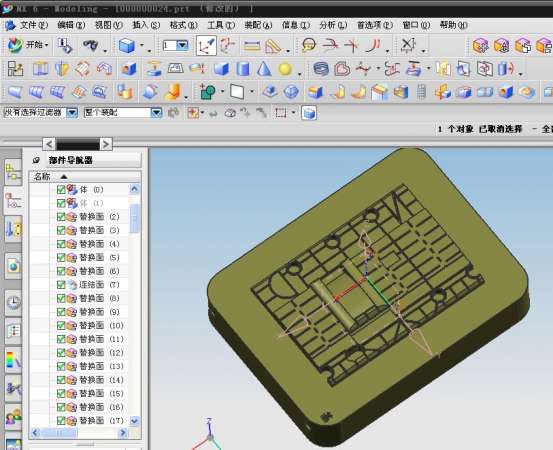Click the rectangle selection method icon
The width and height of the screenshot is (553, 450).
coord(281,113)
